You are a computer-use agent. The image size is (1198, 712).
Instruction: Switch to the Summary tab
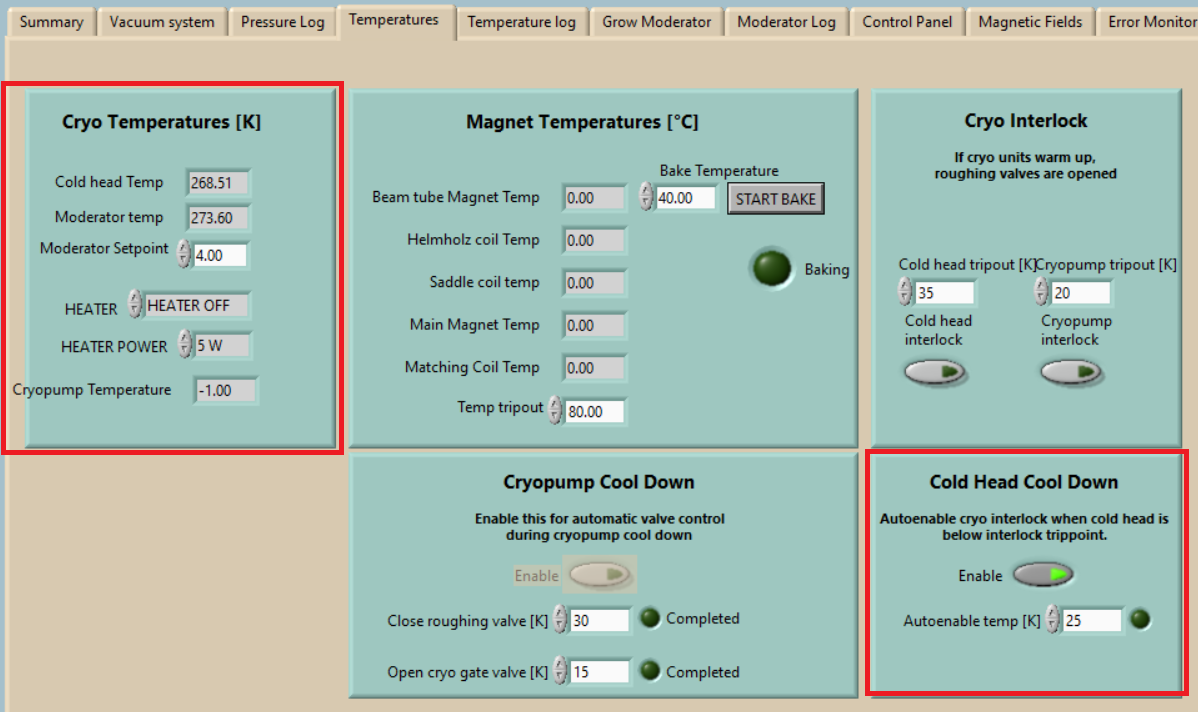pos(51,22)
